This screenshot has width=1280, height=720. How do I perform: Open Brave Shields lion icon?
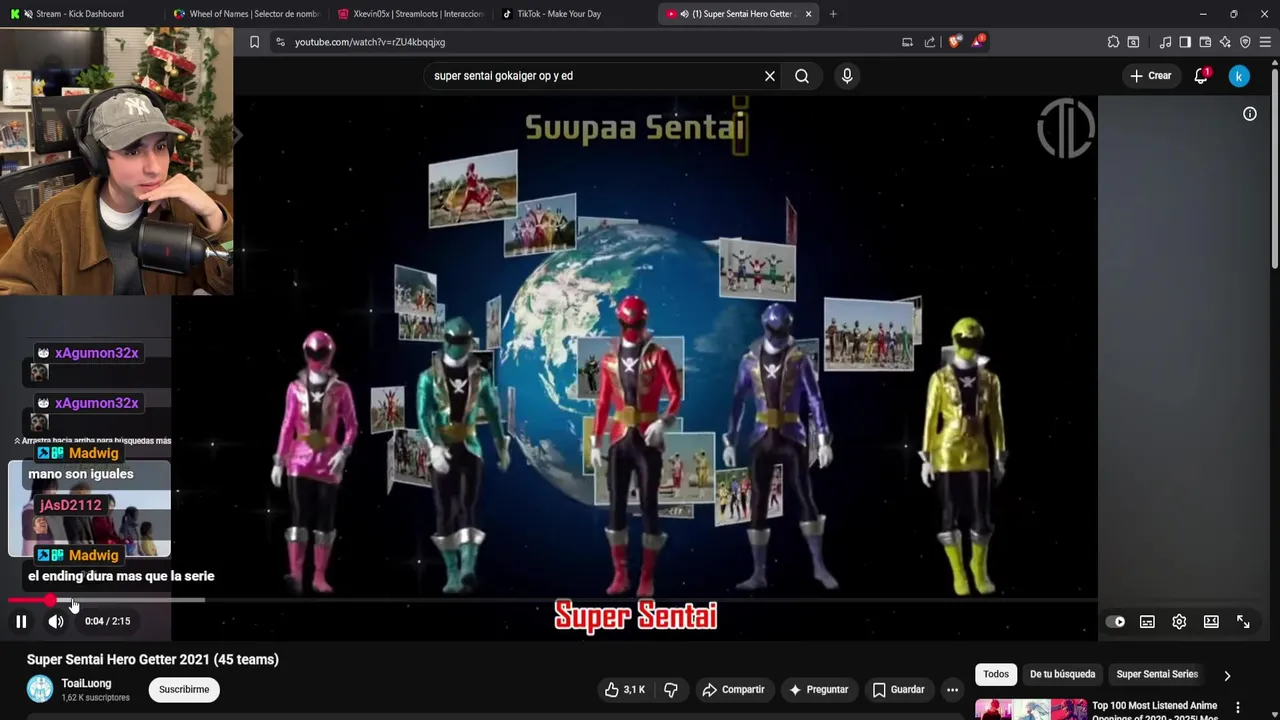tap(954, 42)
